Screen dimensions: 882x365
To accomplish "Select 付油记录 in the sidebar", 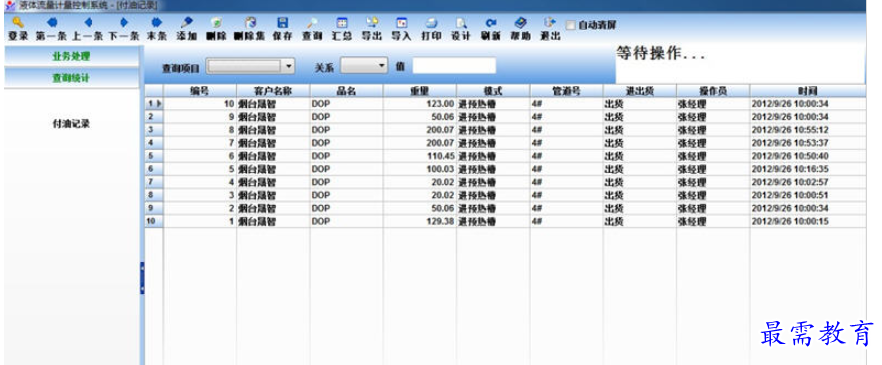I will point(71,124).
